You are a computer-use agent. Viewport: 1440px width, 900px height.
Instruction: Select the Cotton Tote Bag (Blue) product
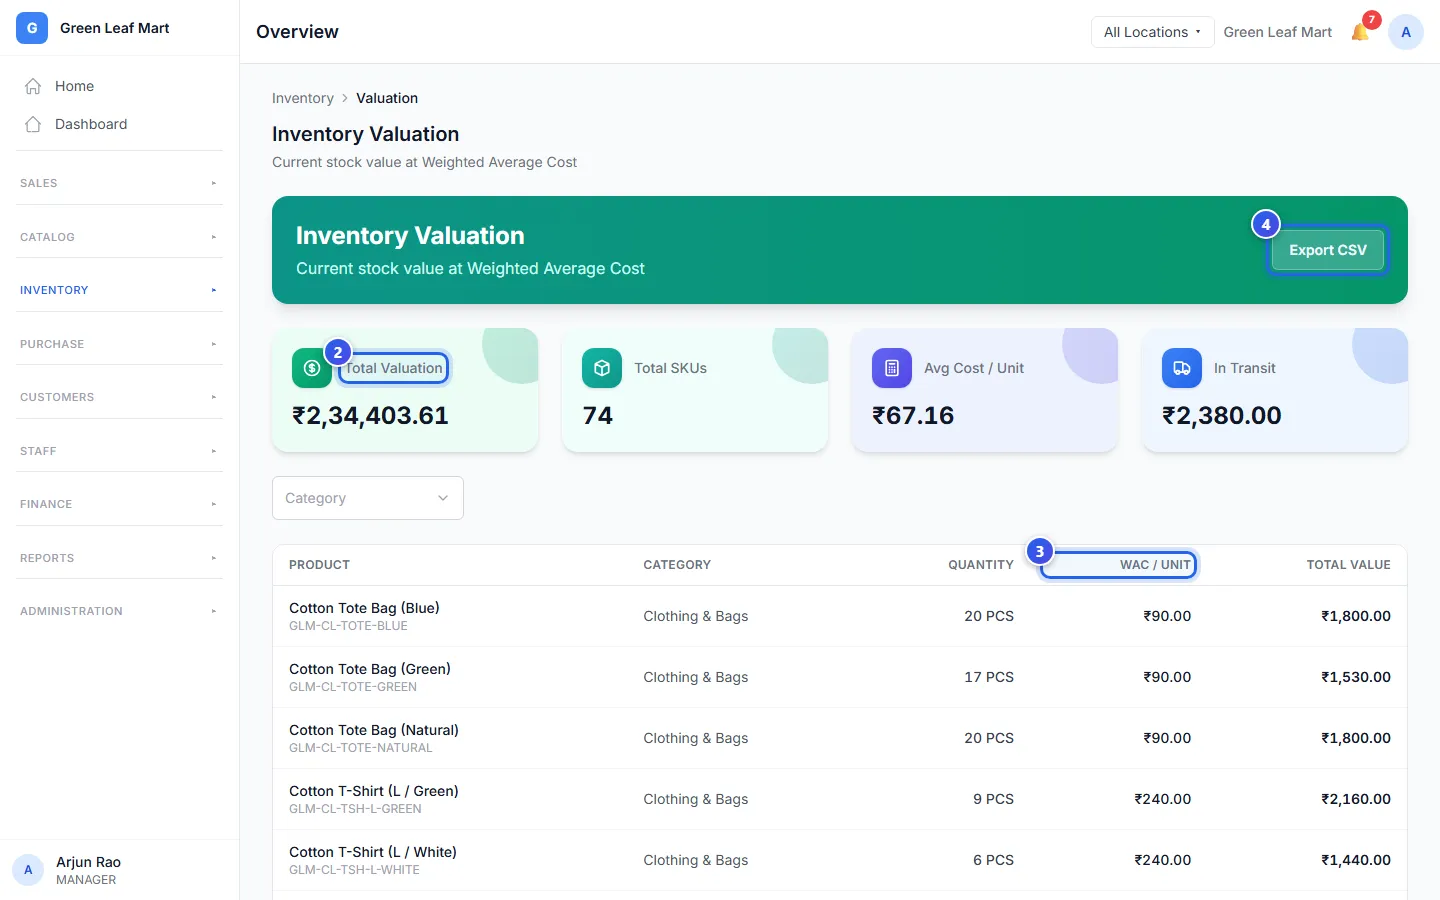tap(364, 608)
